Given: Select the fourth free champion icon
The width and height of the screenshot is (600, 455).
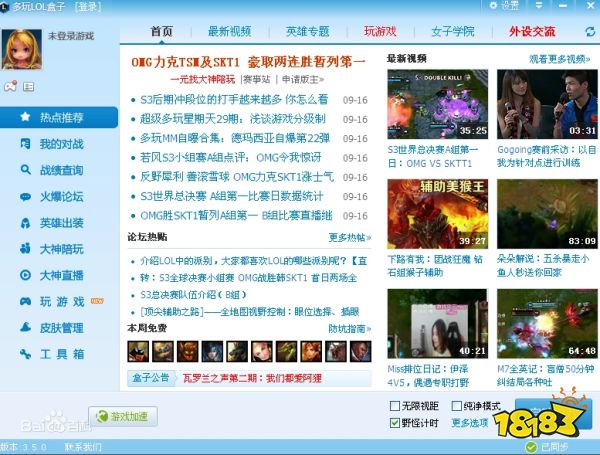Looking at the screenshot, I should (212, 351).
